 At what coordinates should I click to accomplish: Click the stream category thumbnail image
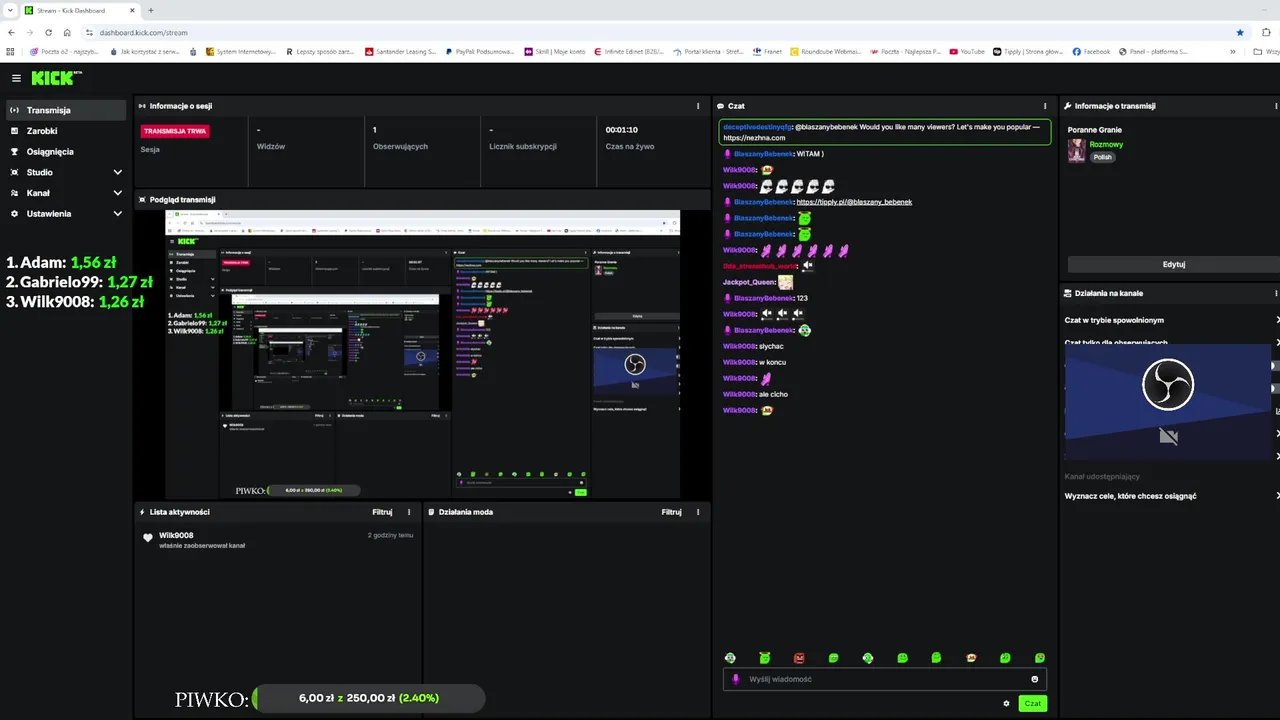click(1077, 151)
